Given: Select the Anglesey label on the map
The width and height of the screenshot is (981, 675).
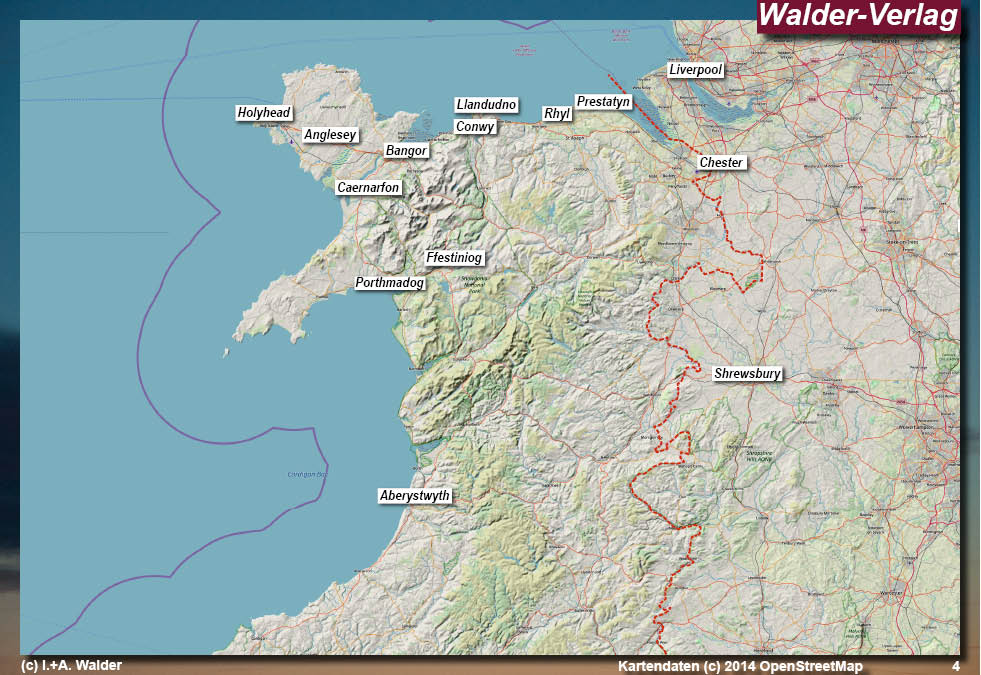Looking at the screenshot, I should [329, 133].
